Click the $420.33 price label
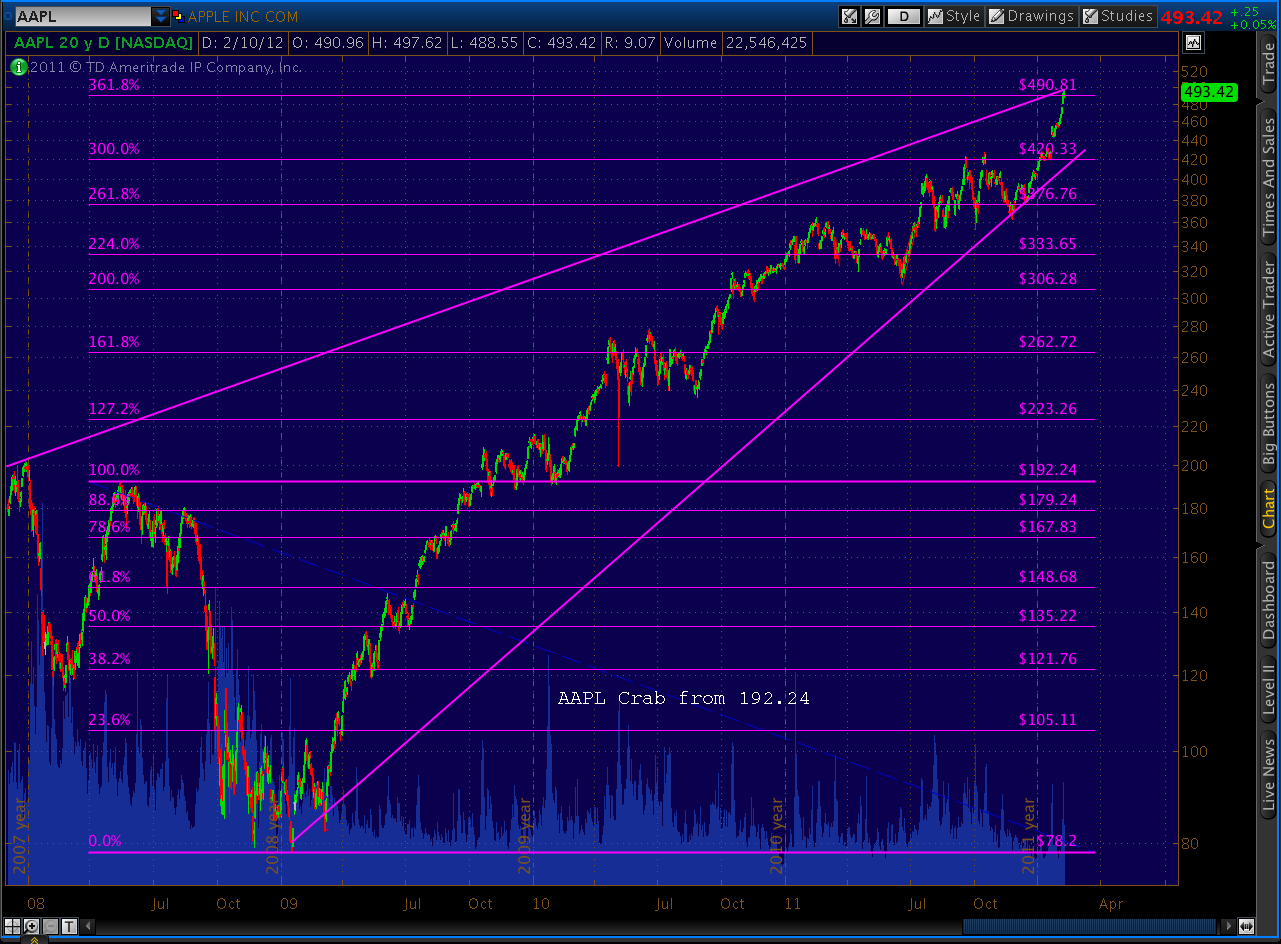 click(1048, 149)
